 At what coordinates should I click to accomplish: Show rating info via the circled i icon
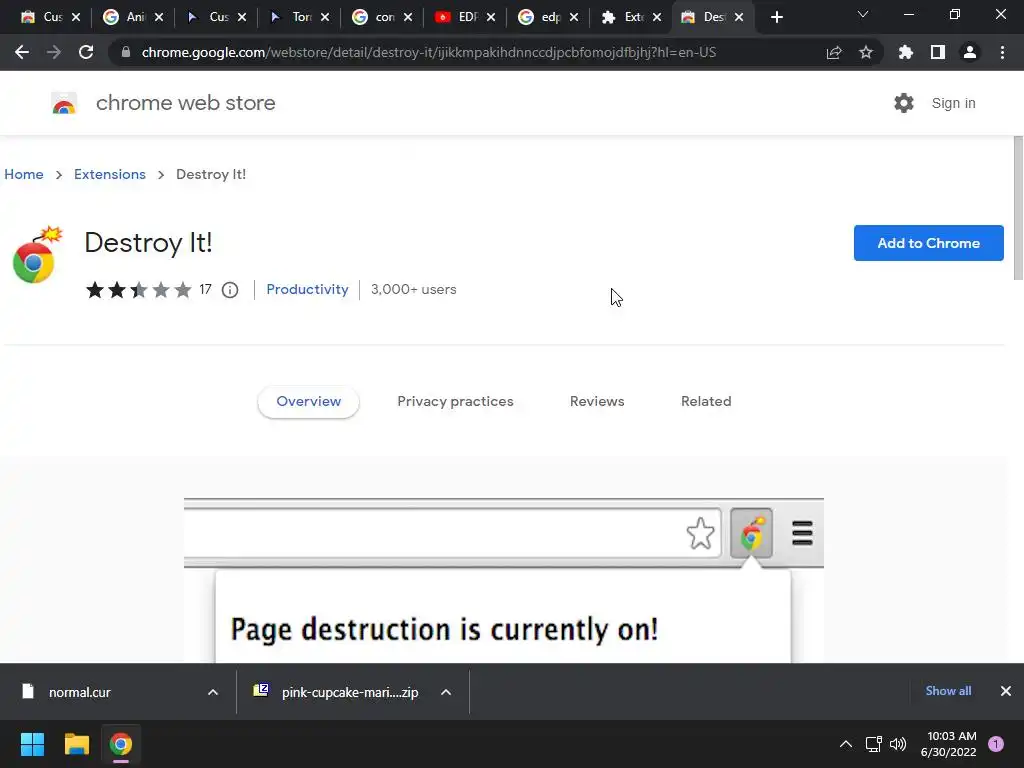(x=230, y=290)
